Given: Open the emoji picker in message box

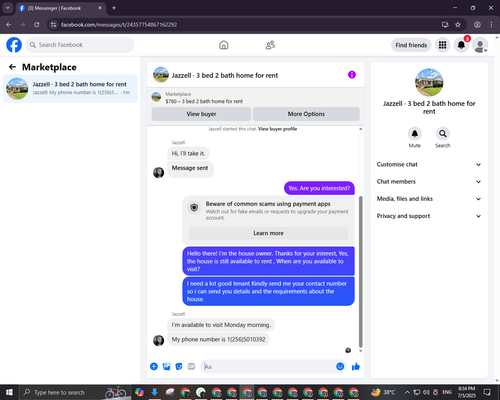Looking at the screenshot, I should 340,367.
